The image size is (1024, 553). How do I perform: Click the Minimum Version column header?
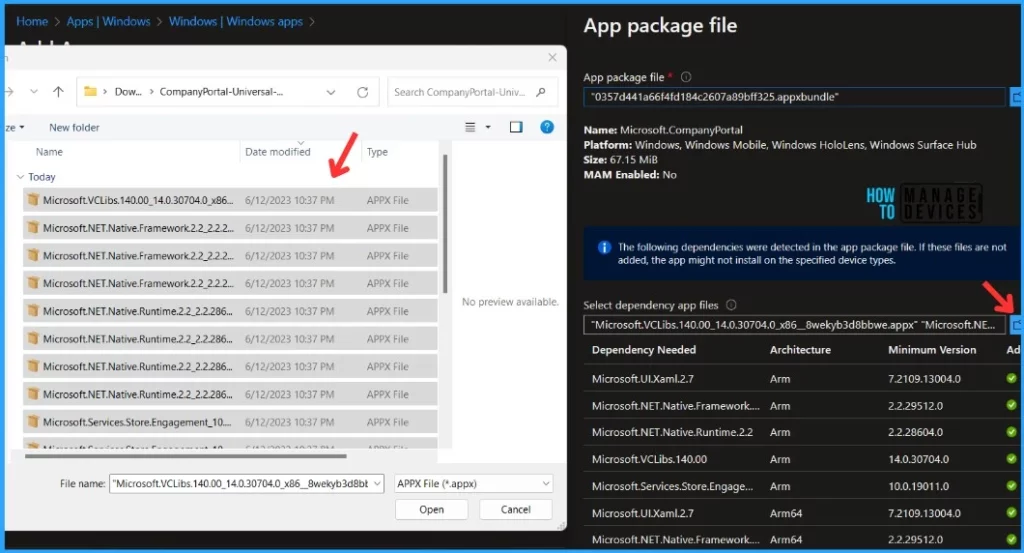point(932,350)
